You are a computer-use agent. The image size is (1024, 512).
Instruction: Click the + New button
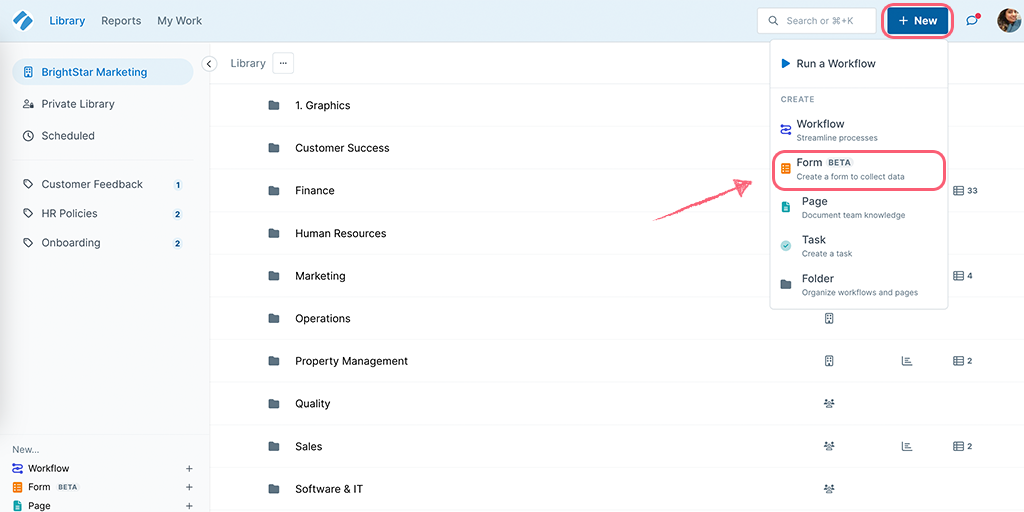click(x=918, y=21)
